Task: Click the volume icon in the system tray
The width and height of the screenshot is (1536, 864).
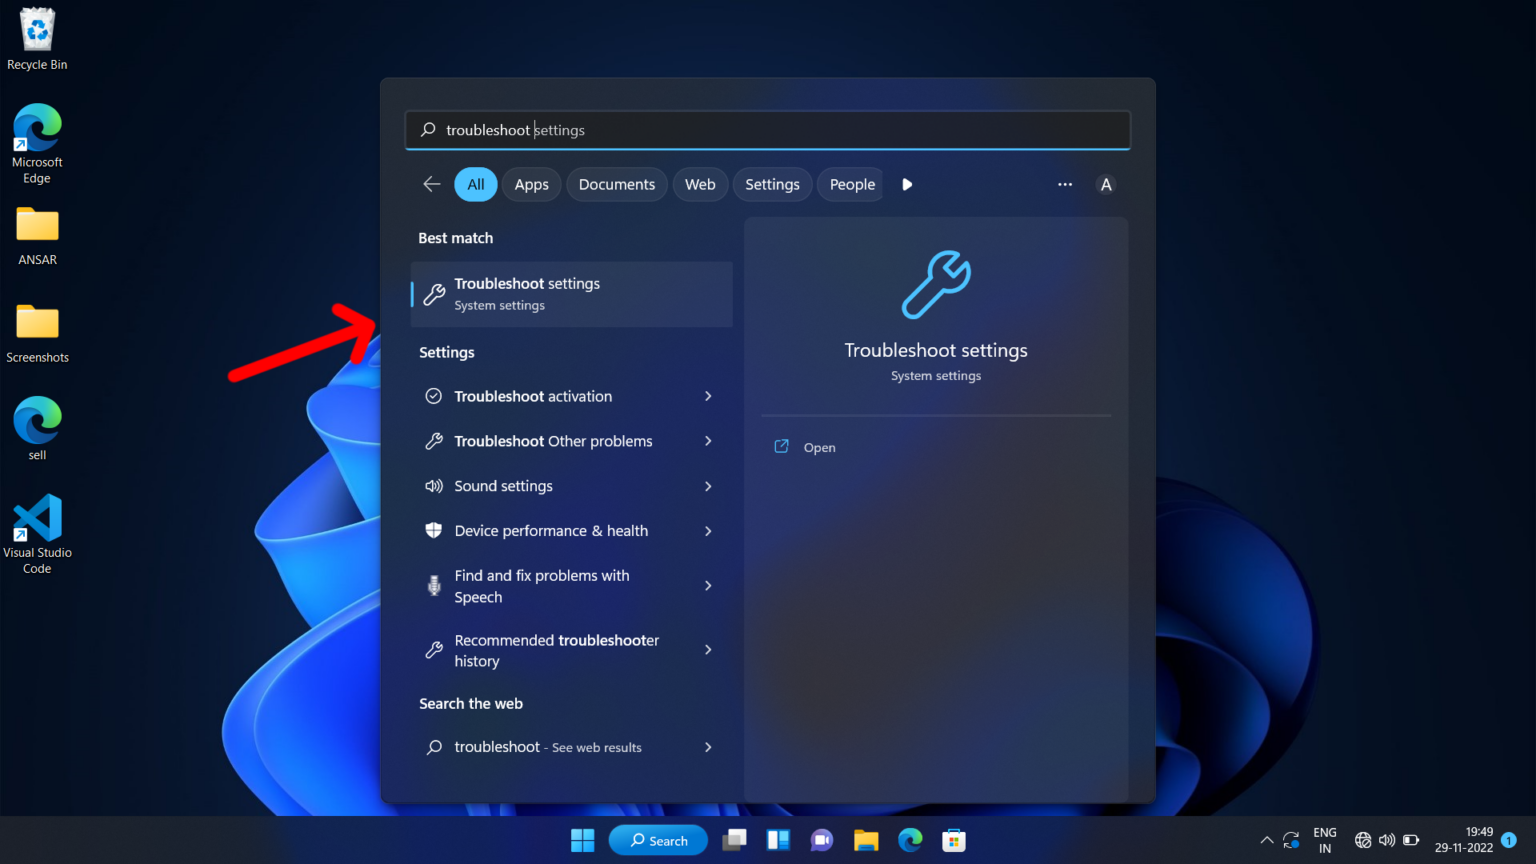Action: [1387, 840]
